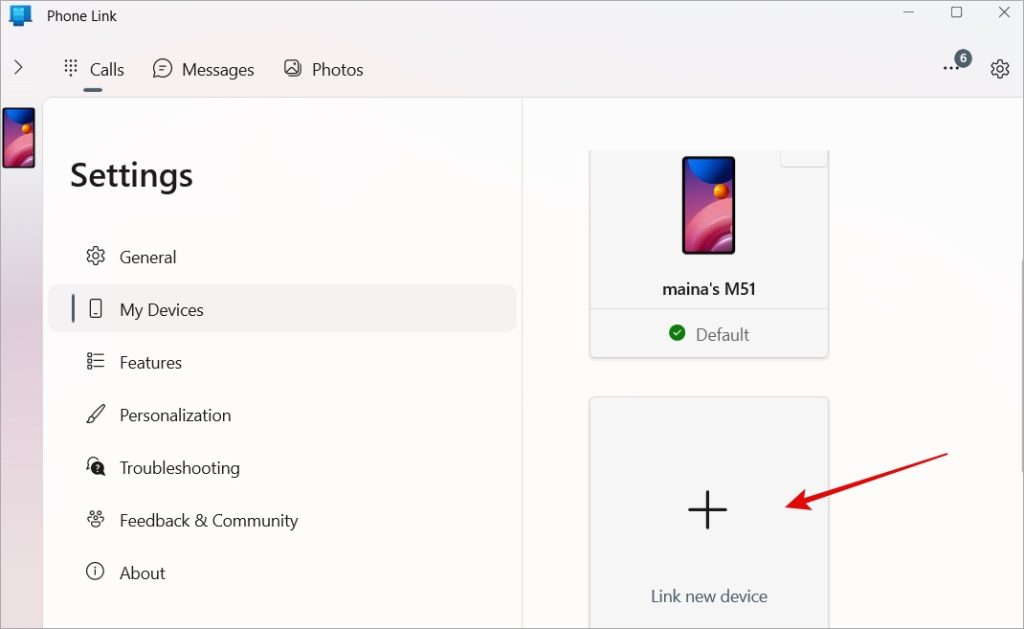The image size is (1024, 629).
Task: Click the green Default checkmark icon
Action: click(x=677, y=334)
